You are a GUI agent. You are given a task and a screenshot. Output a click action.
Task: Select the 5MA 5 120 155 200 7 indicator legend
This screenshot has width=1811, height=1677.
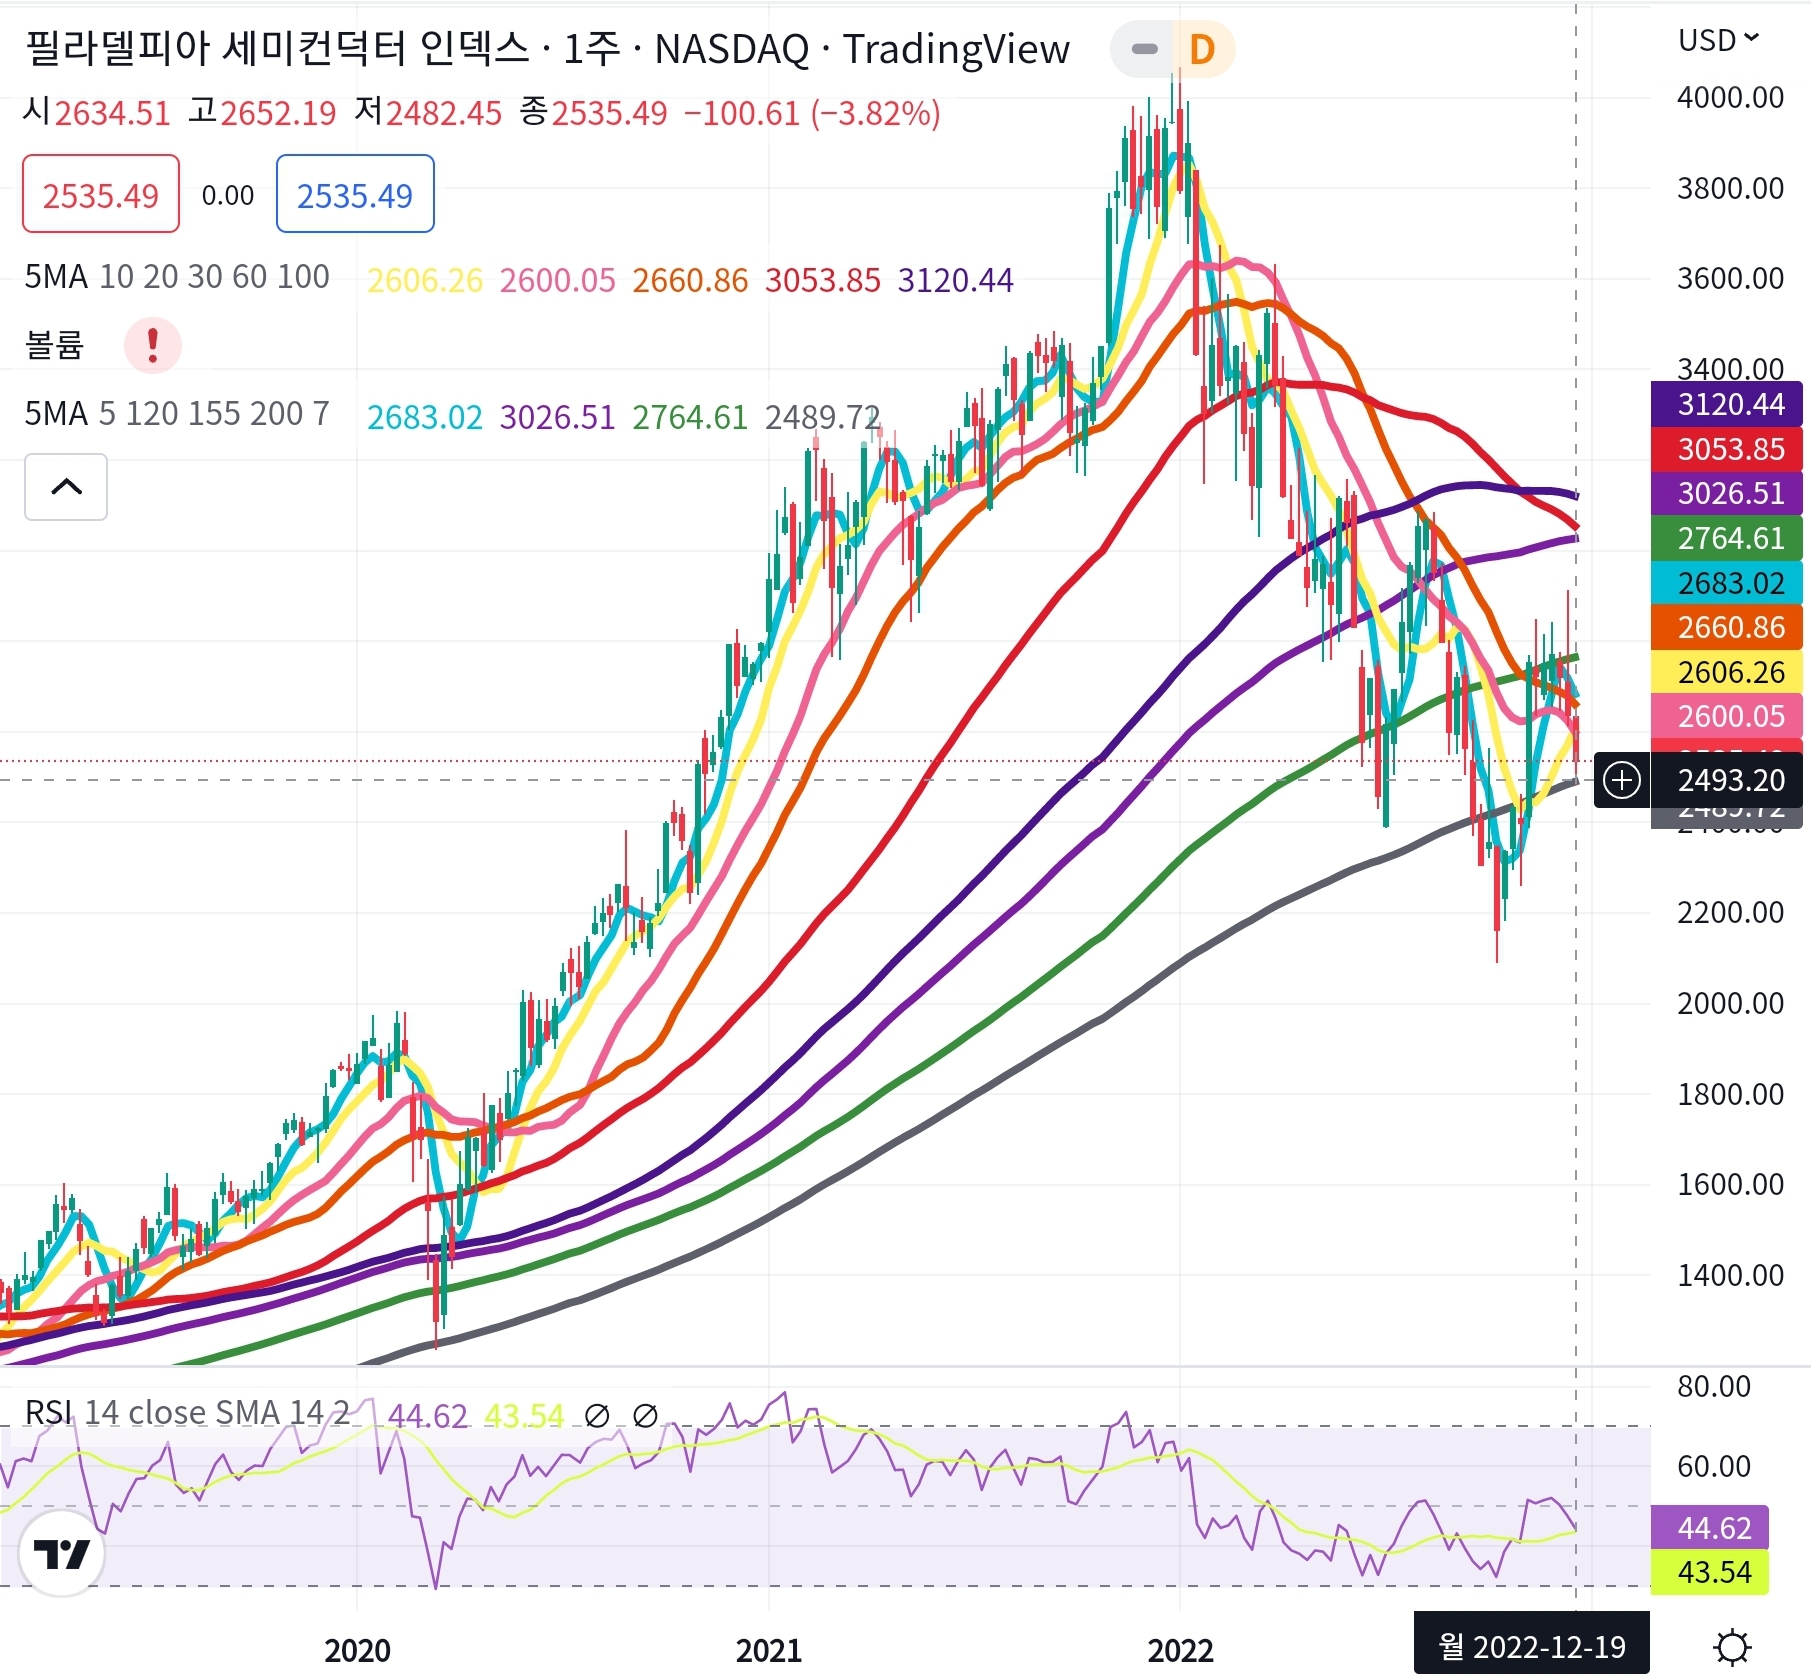pos(177,414)
